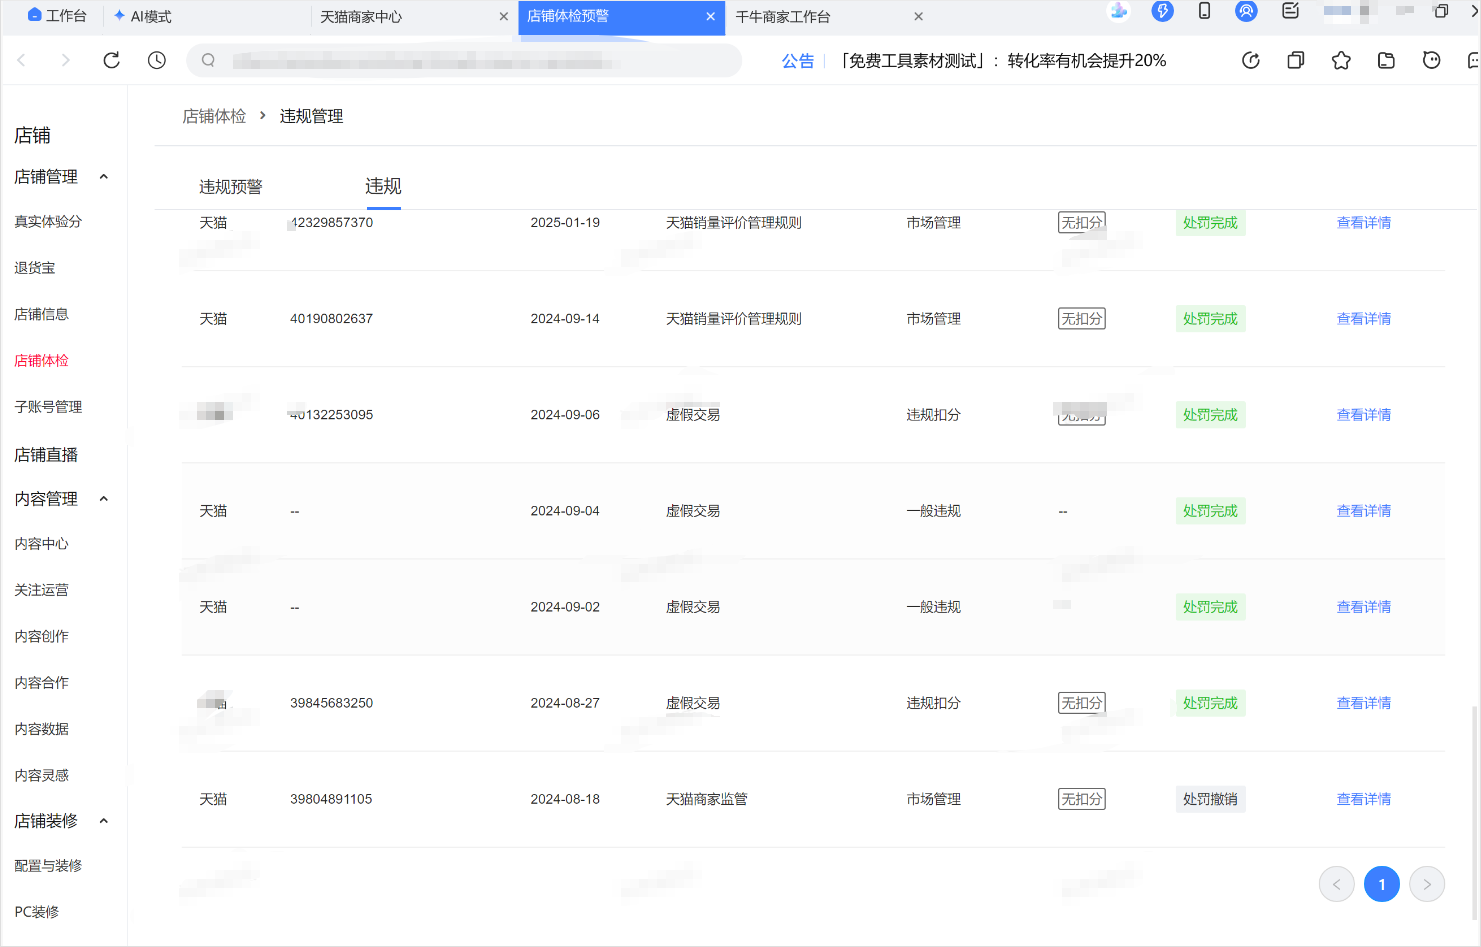Click the blue customer service headset icon

coord(1246,12)
